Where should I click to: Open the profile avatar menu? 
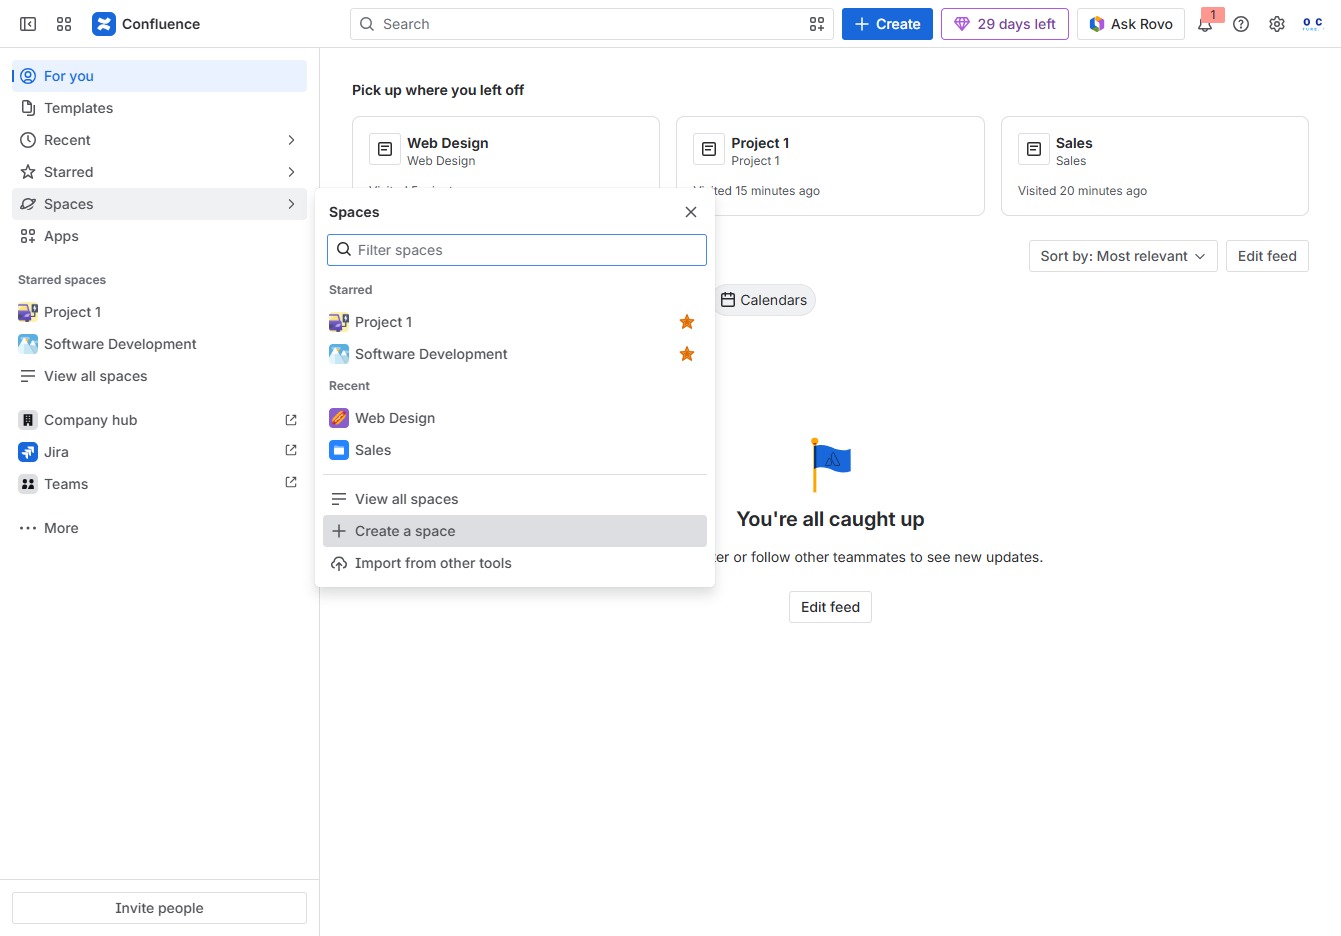point(1313,24)
